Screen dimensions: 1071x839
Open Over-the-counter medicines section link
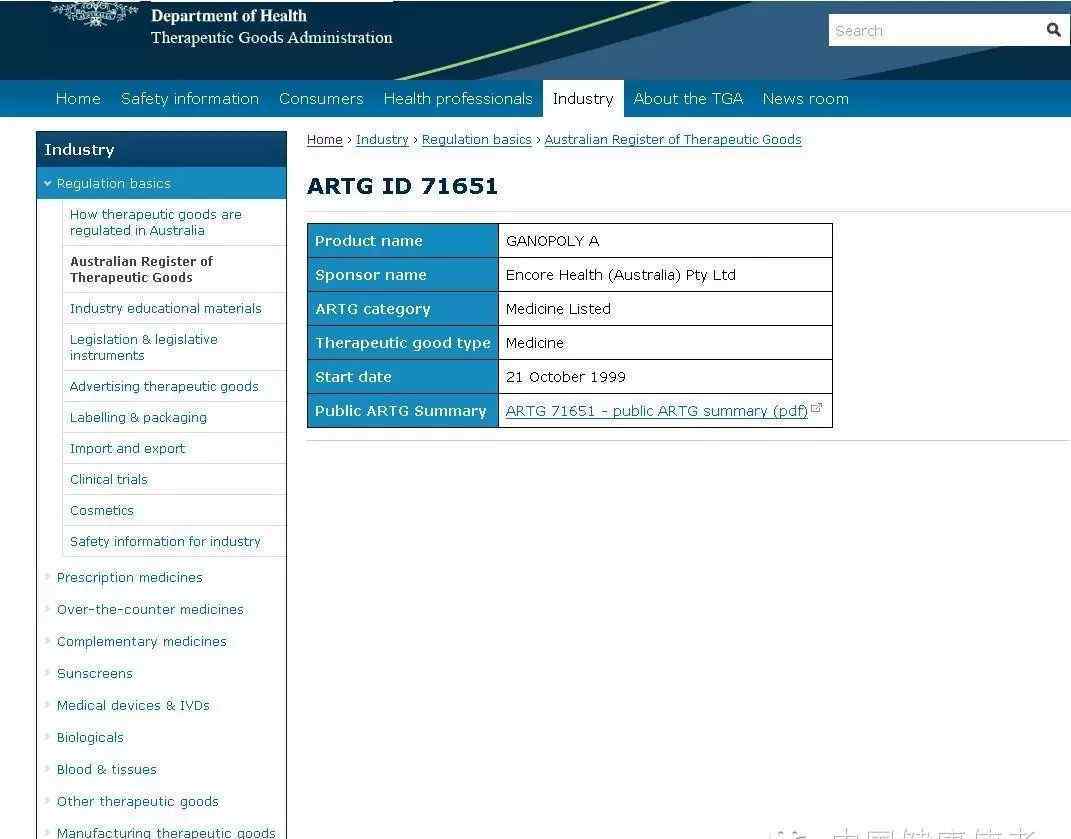click(150, 609)
